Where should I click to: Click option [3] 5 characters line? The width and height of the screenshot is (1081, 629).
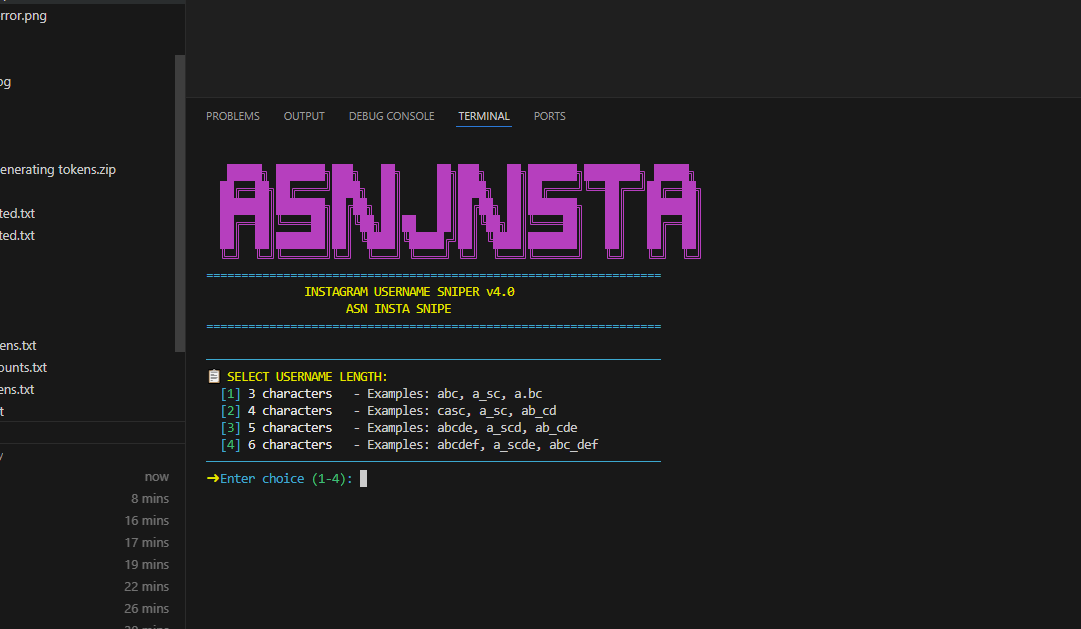click(x=398, y=428)
